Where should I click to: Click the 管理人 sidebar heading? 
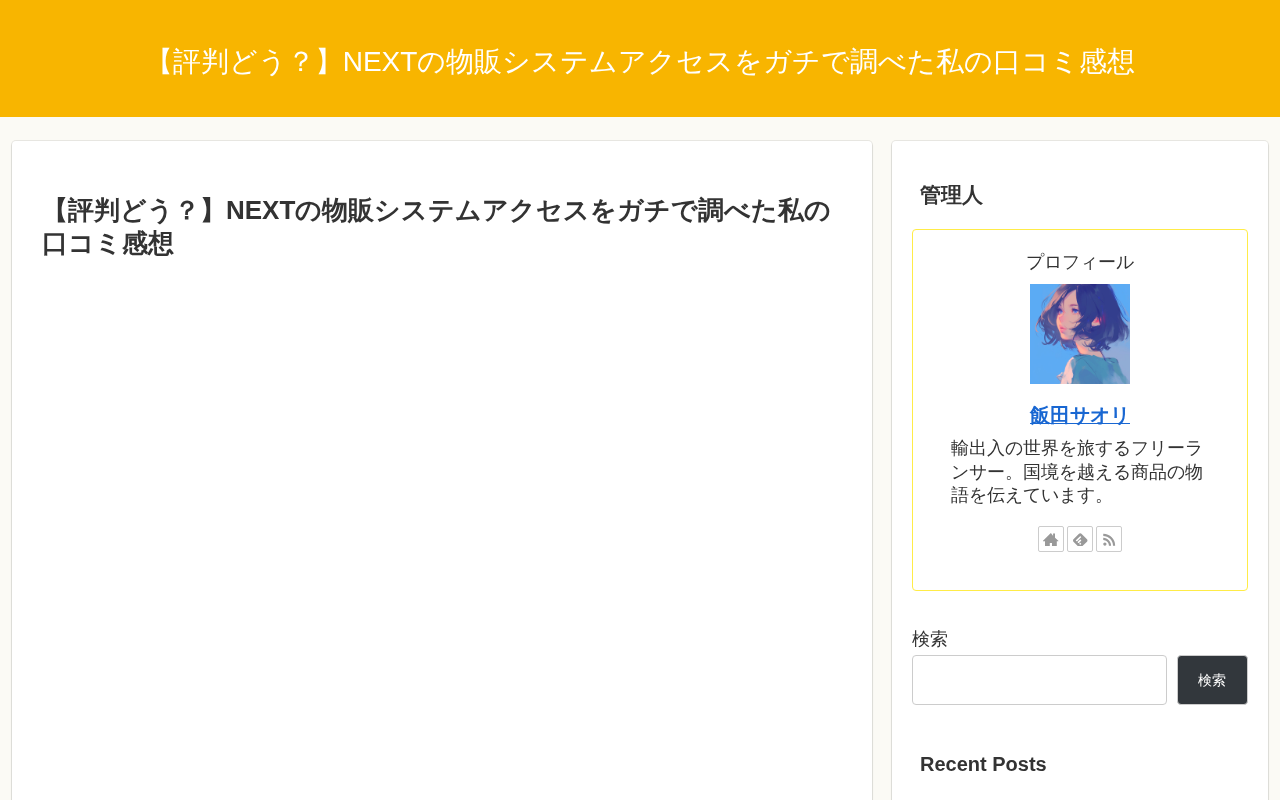point(951,195)
